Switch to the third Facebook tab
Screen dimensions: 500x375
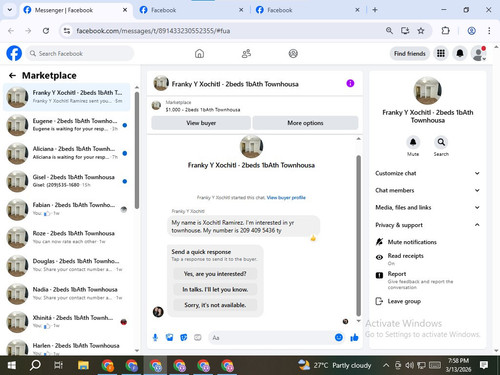308,10
